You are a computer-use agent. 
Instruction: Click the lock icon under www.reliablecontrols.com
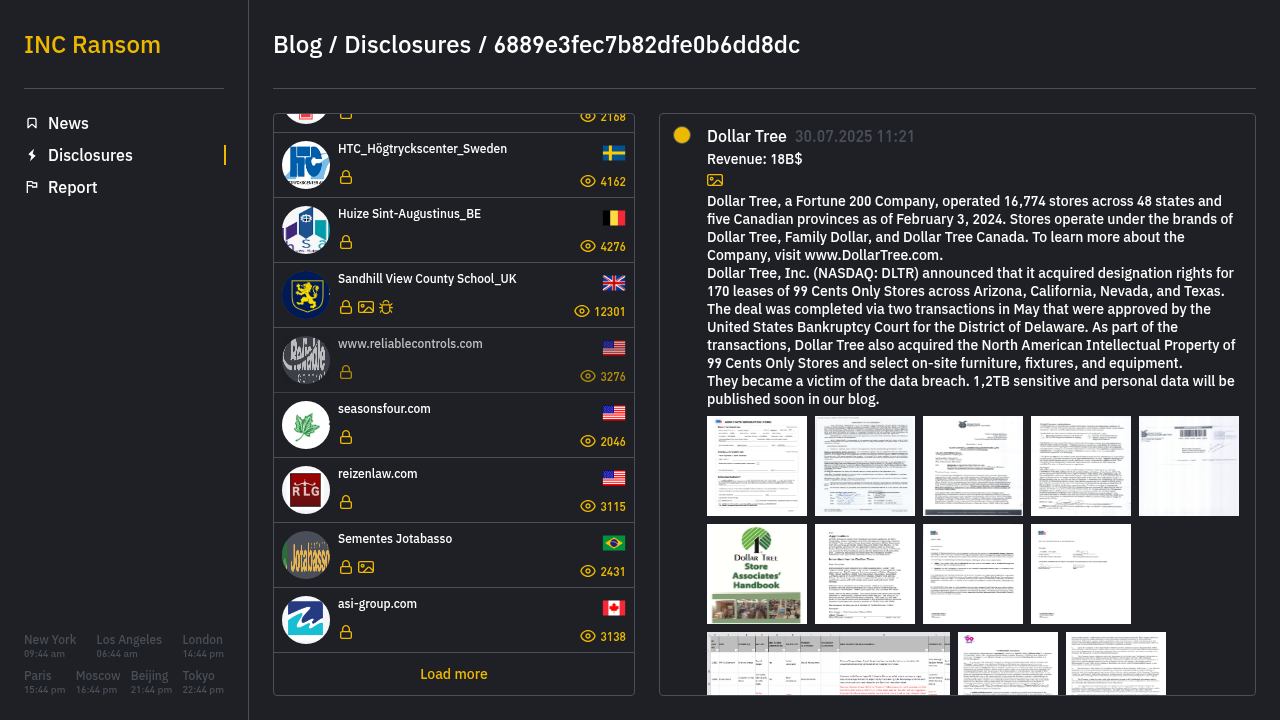346,372
